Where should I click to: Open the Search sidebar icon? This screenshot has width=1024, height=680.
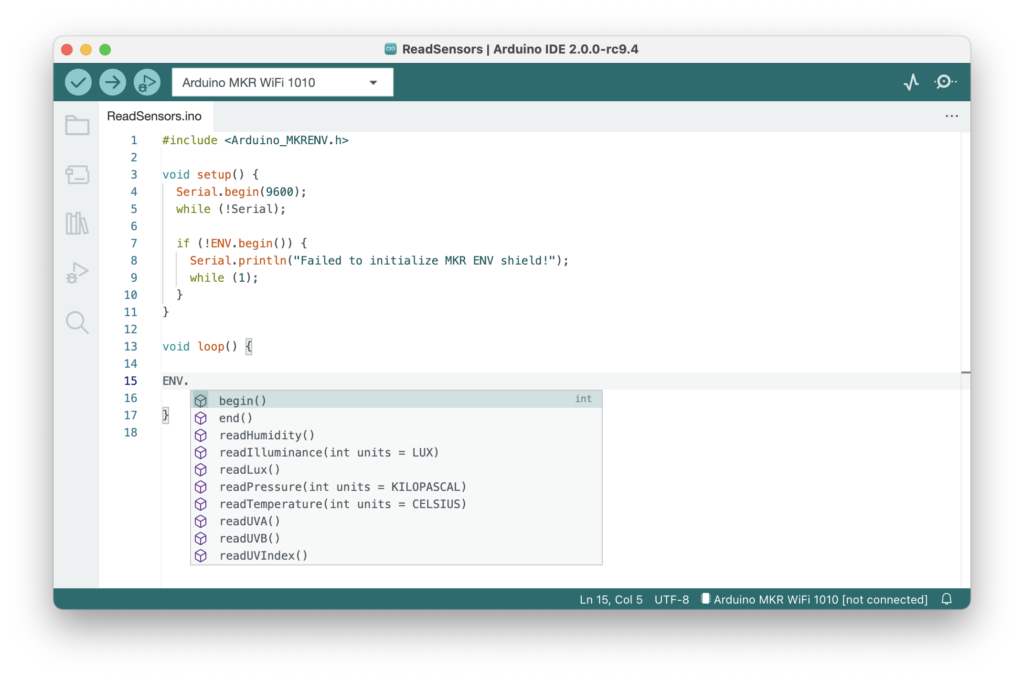pos(77,322)
